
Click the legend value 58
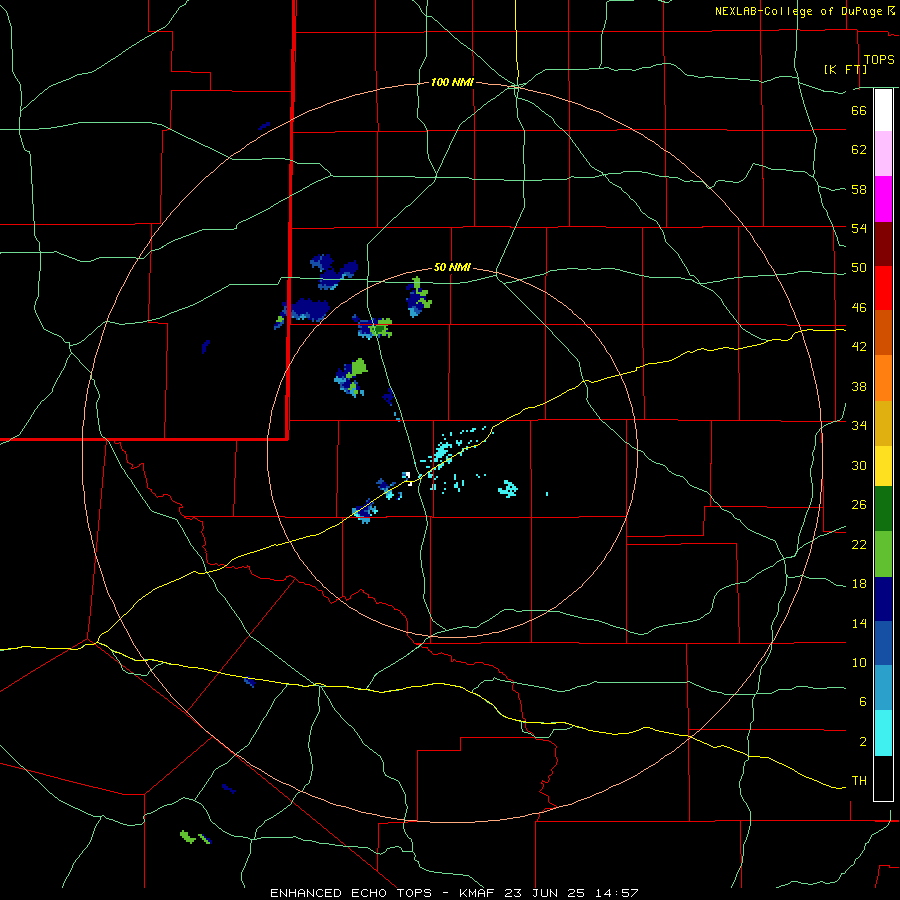(x=859, y=189)
